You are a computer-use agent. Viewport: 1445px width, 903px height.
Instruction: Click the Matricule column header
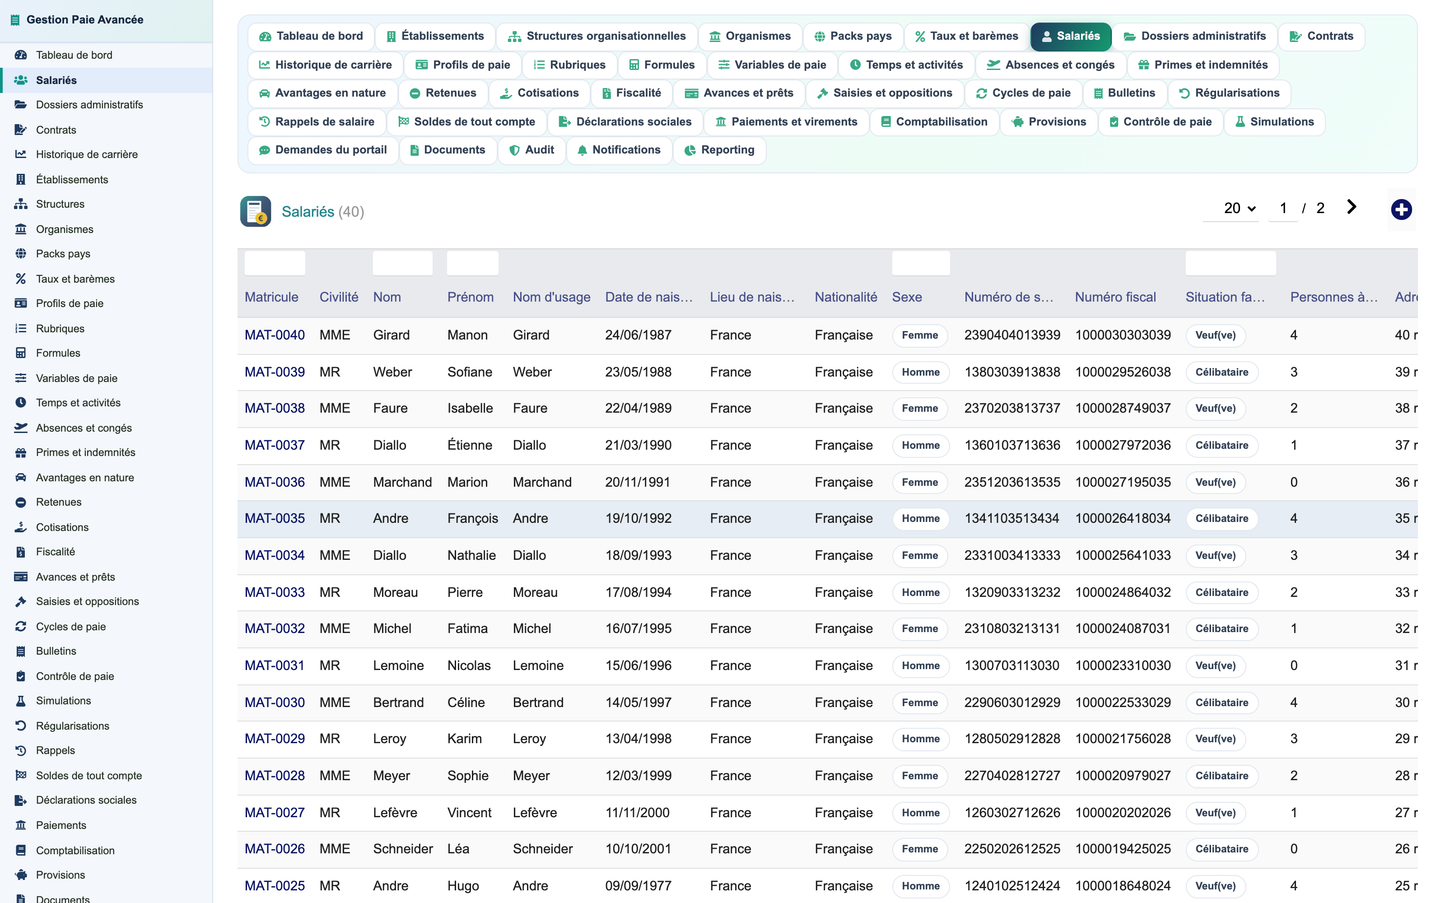(x=272, y=297)
